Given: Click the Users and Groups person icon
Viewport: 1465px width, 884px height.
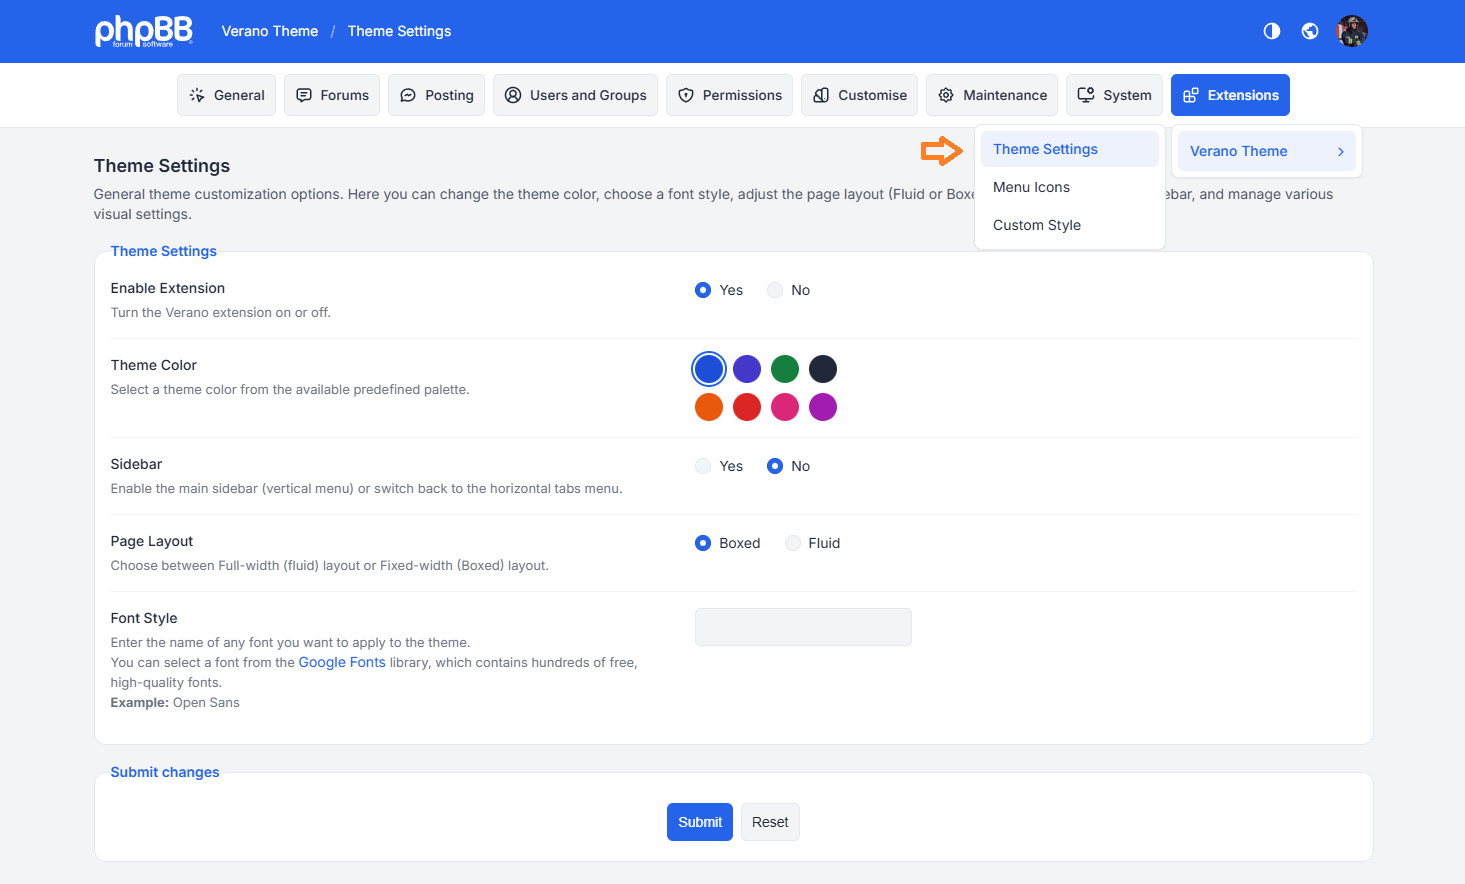Looking at the screenshot, I should click(x=513, y=96).
